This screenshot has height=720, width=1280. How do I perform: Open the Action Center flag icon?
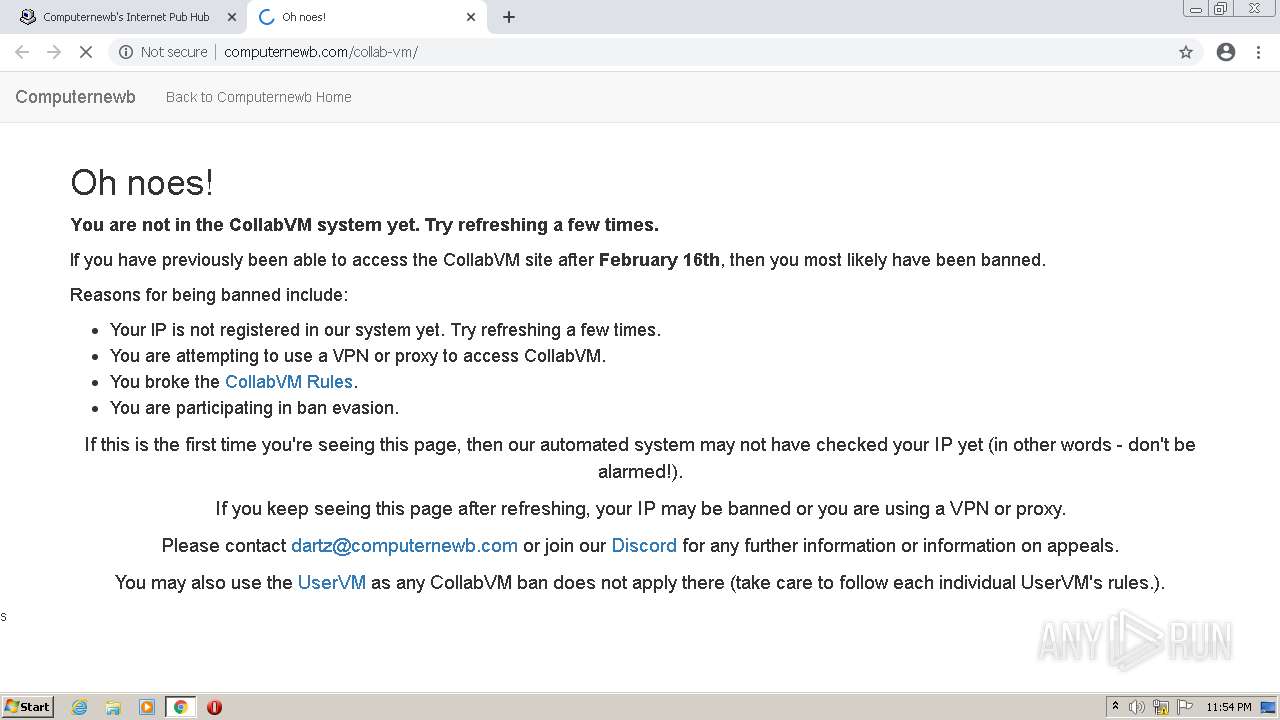[x=1185, y=707]
